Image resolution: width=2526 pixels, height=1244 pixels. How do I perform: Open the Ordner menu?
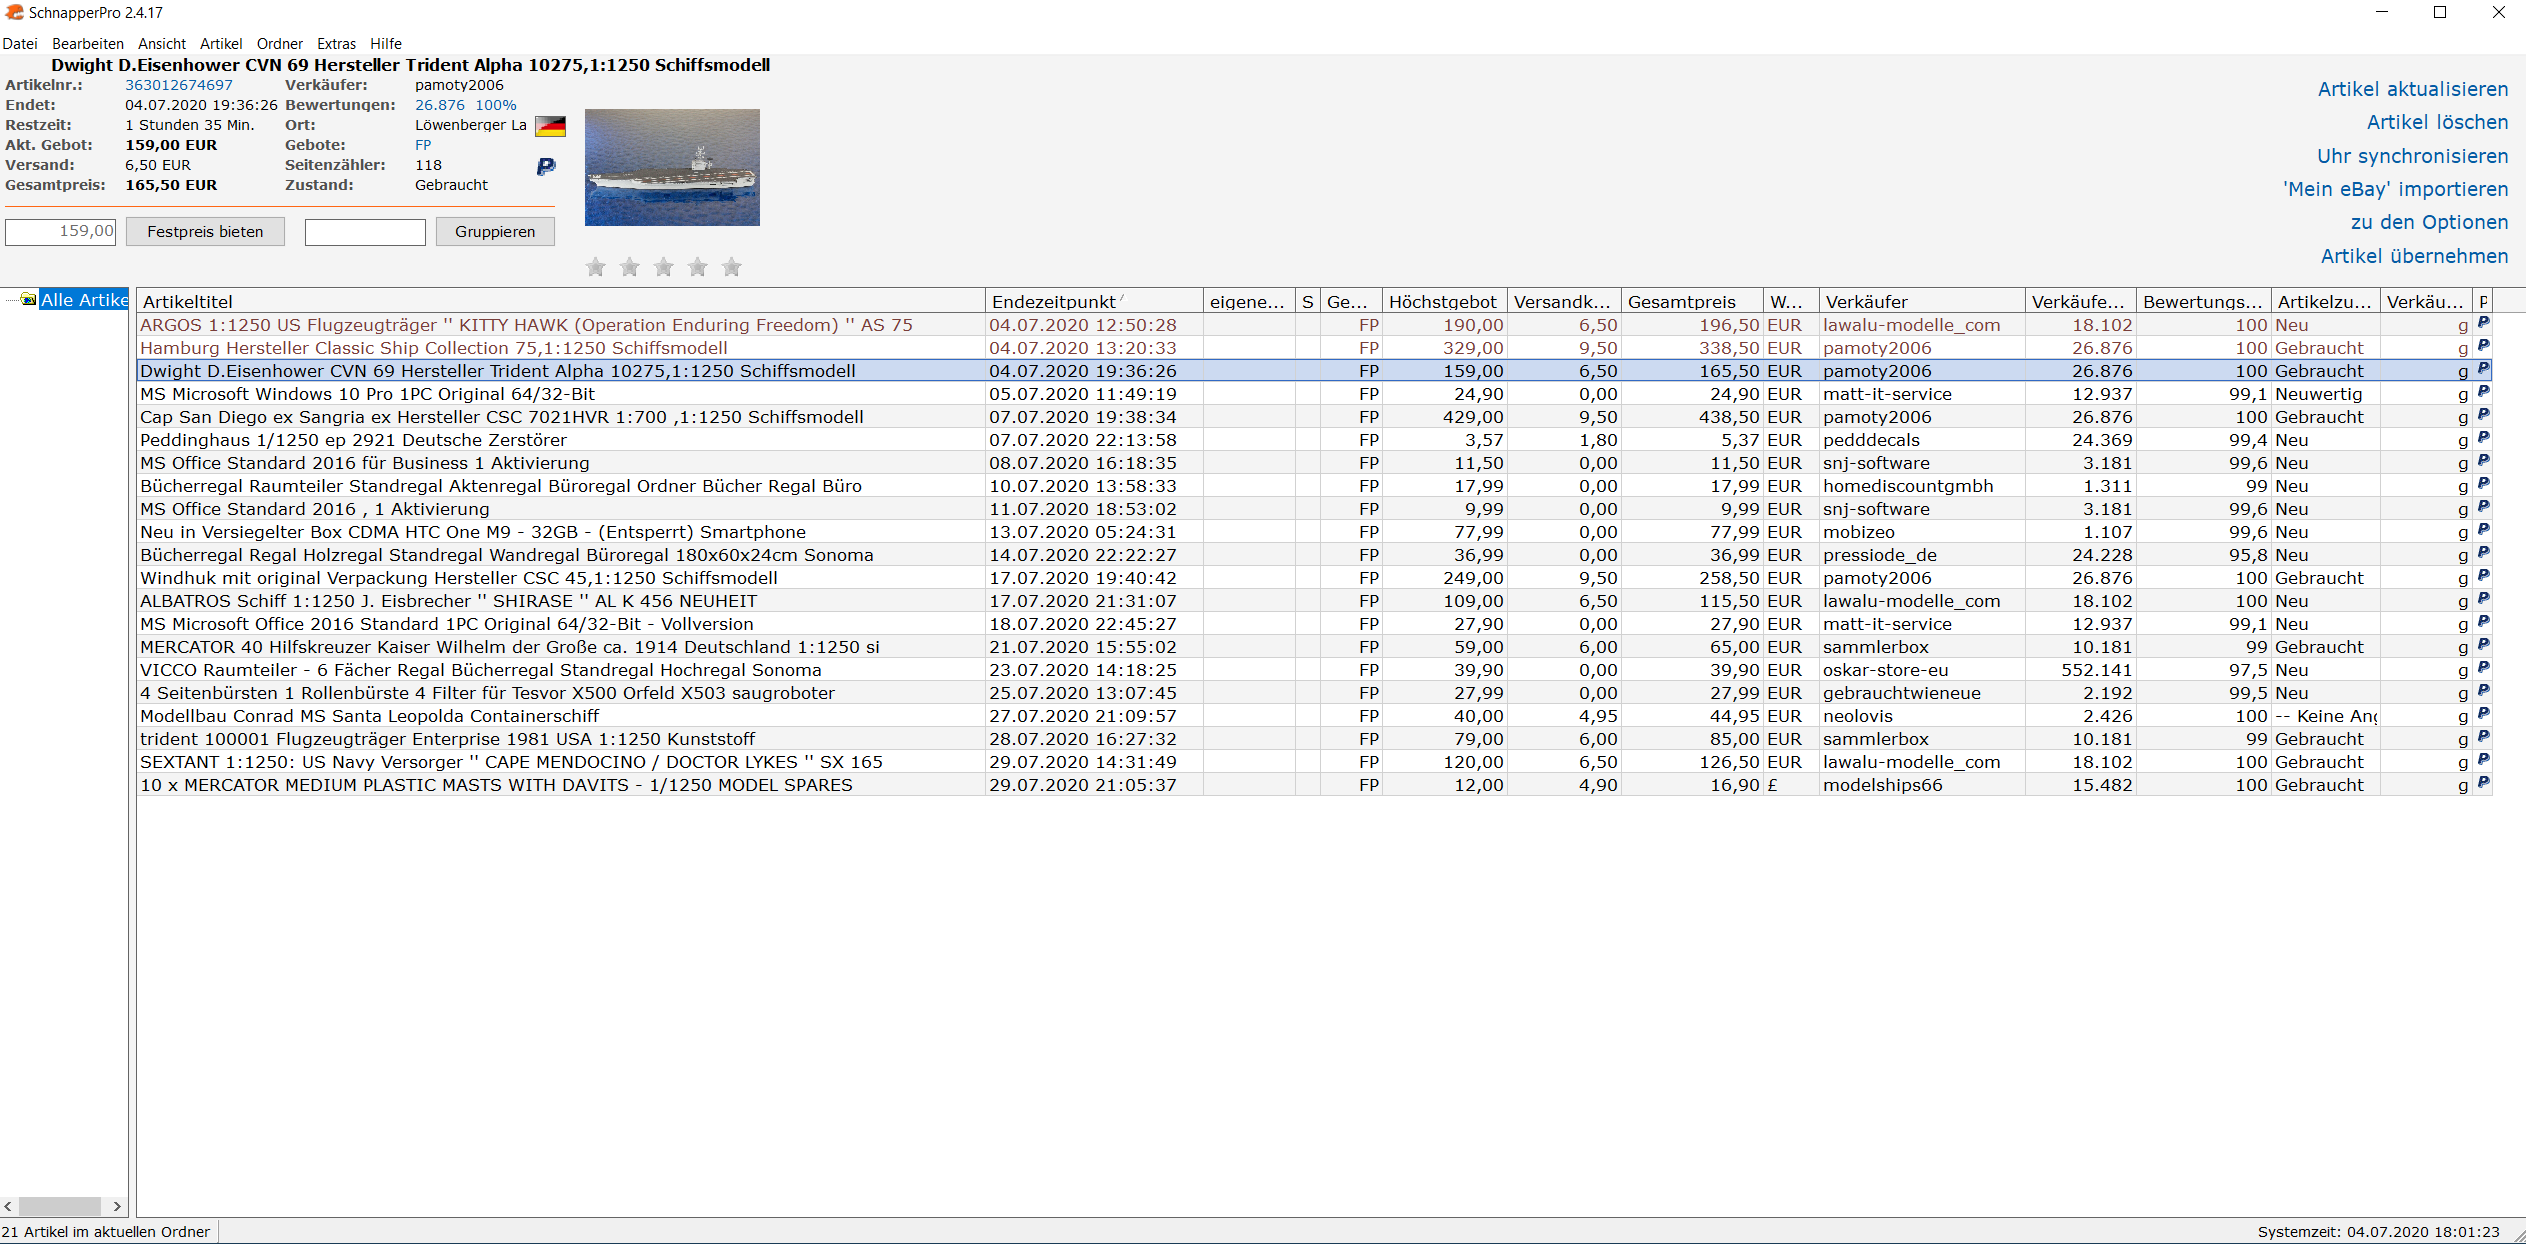click(x=279, y=44)
